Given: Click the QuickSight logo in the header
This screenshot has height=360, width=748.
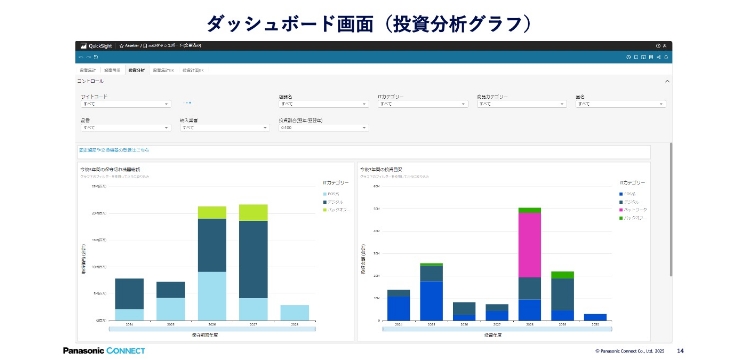Looking at the screenshot, I should (95, 46).
